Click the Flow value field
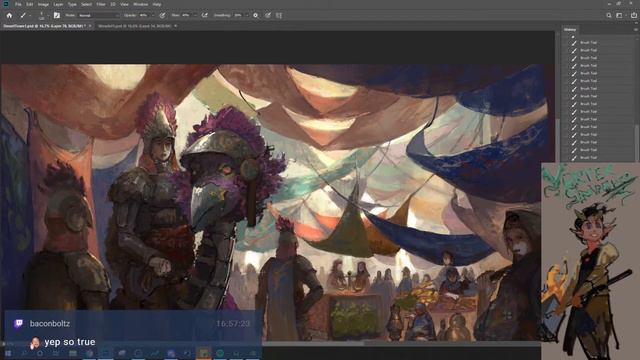640x360 pixels. (186, 16)
